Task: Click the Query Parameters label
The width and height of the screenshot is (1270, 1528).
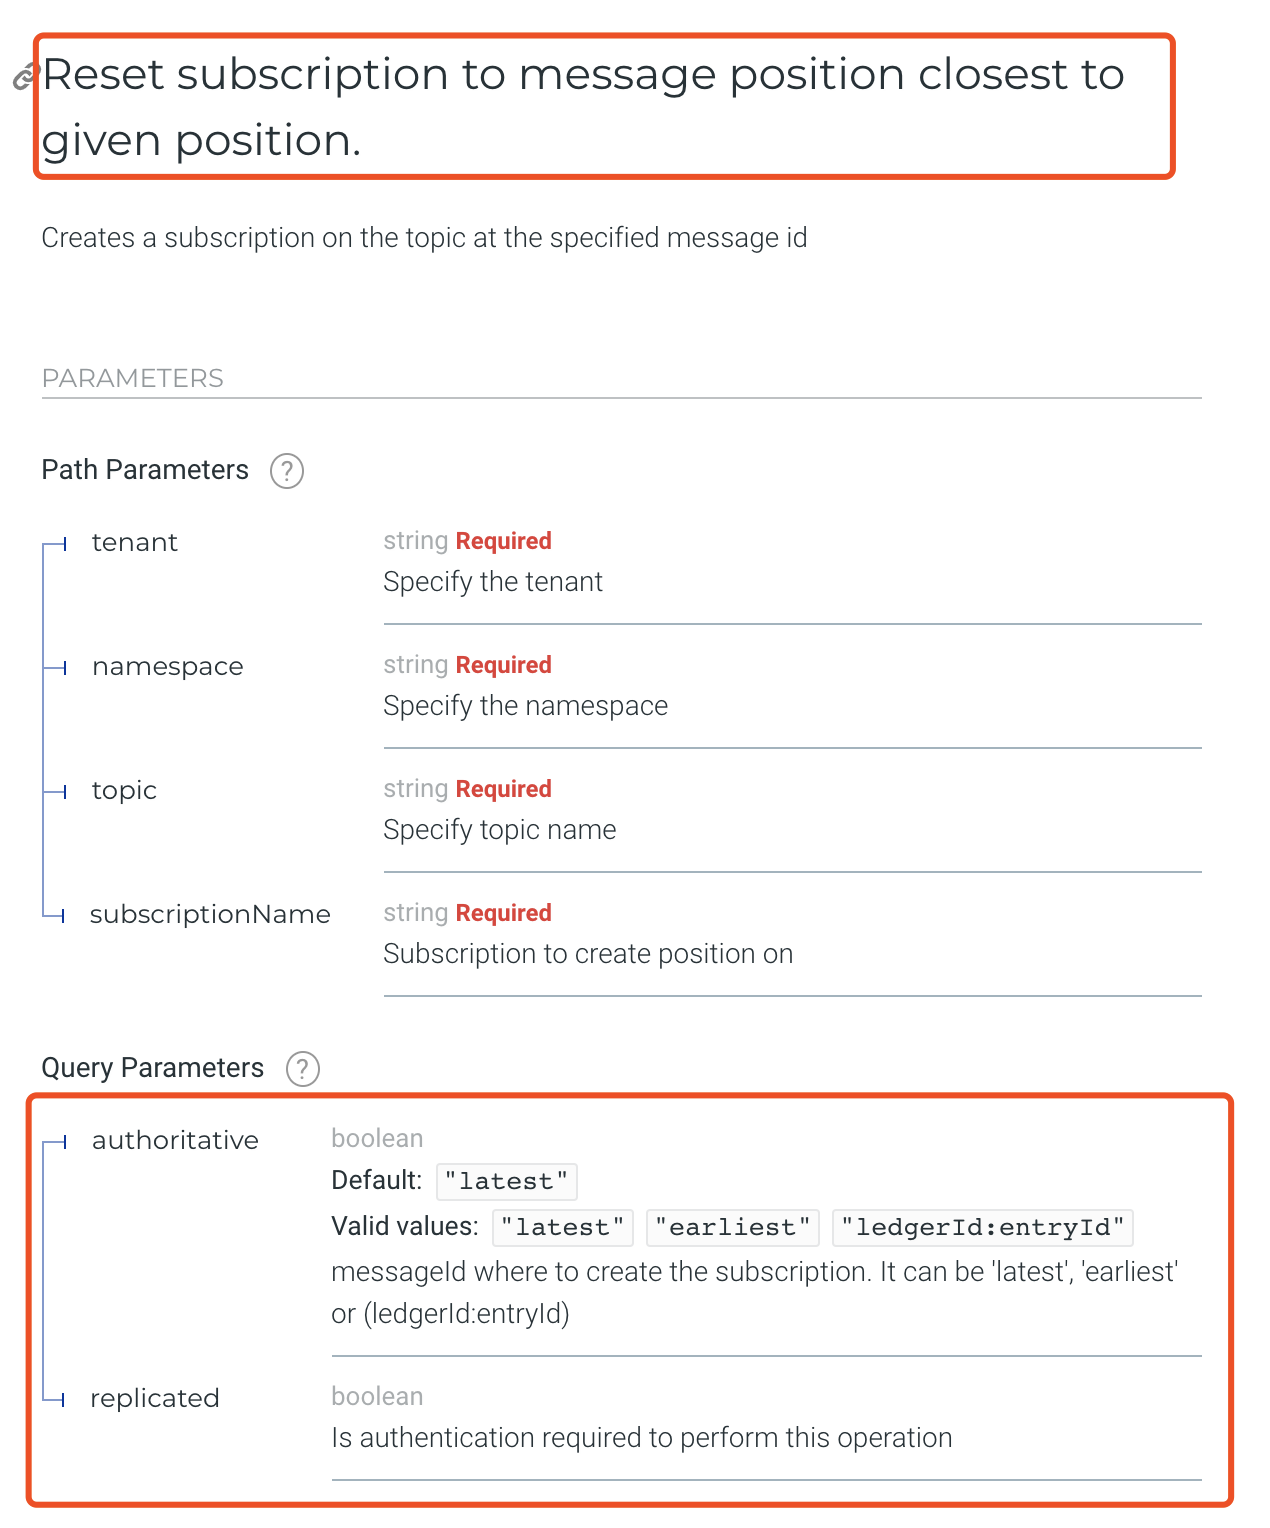Action: click(x=153, y=1068)
